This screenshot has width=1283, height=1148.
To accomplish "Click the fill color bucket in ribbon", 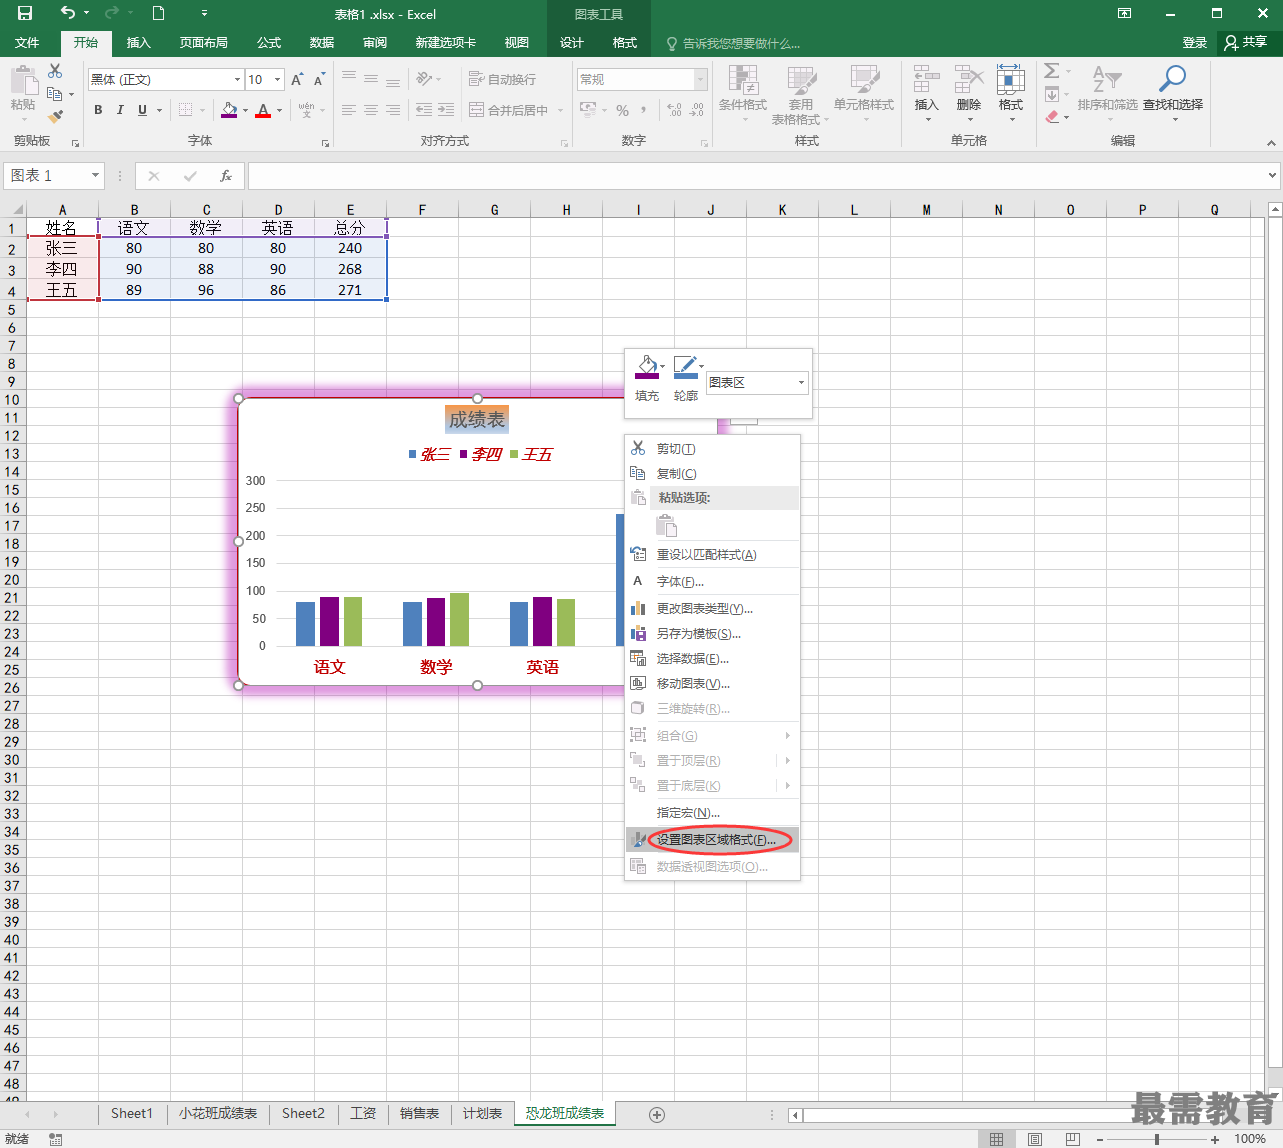I will tap(229, 110).
